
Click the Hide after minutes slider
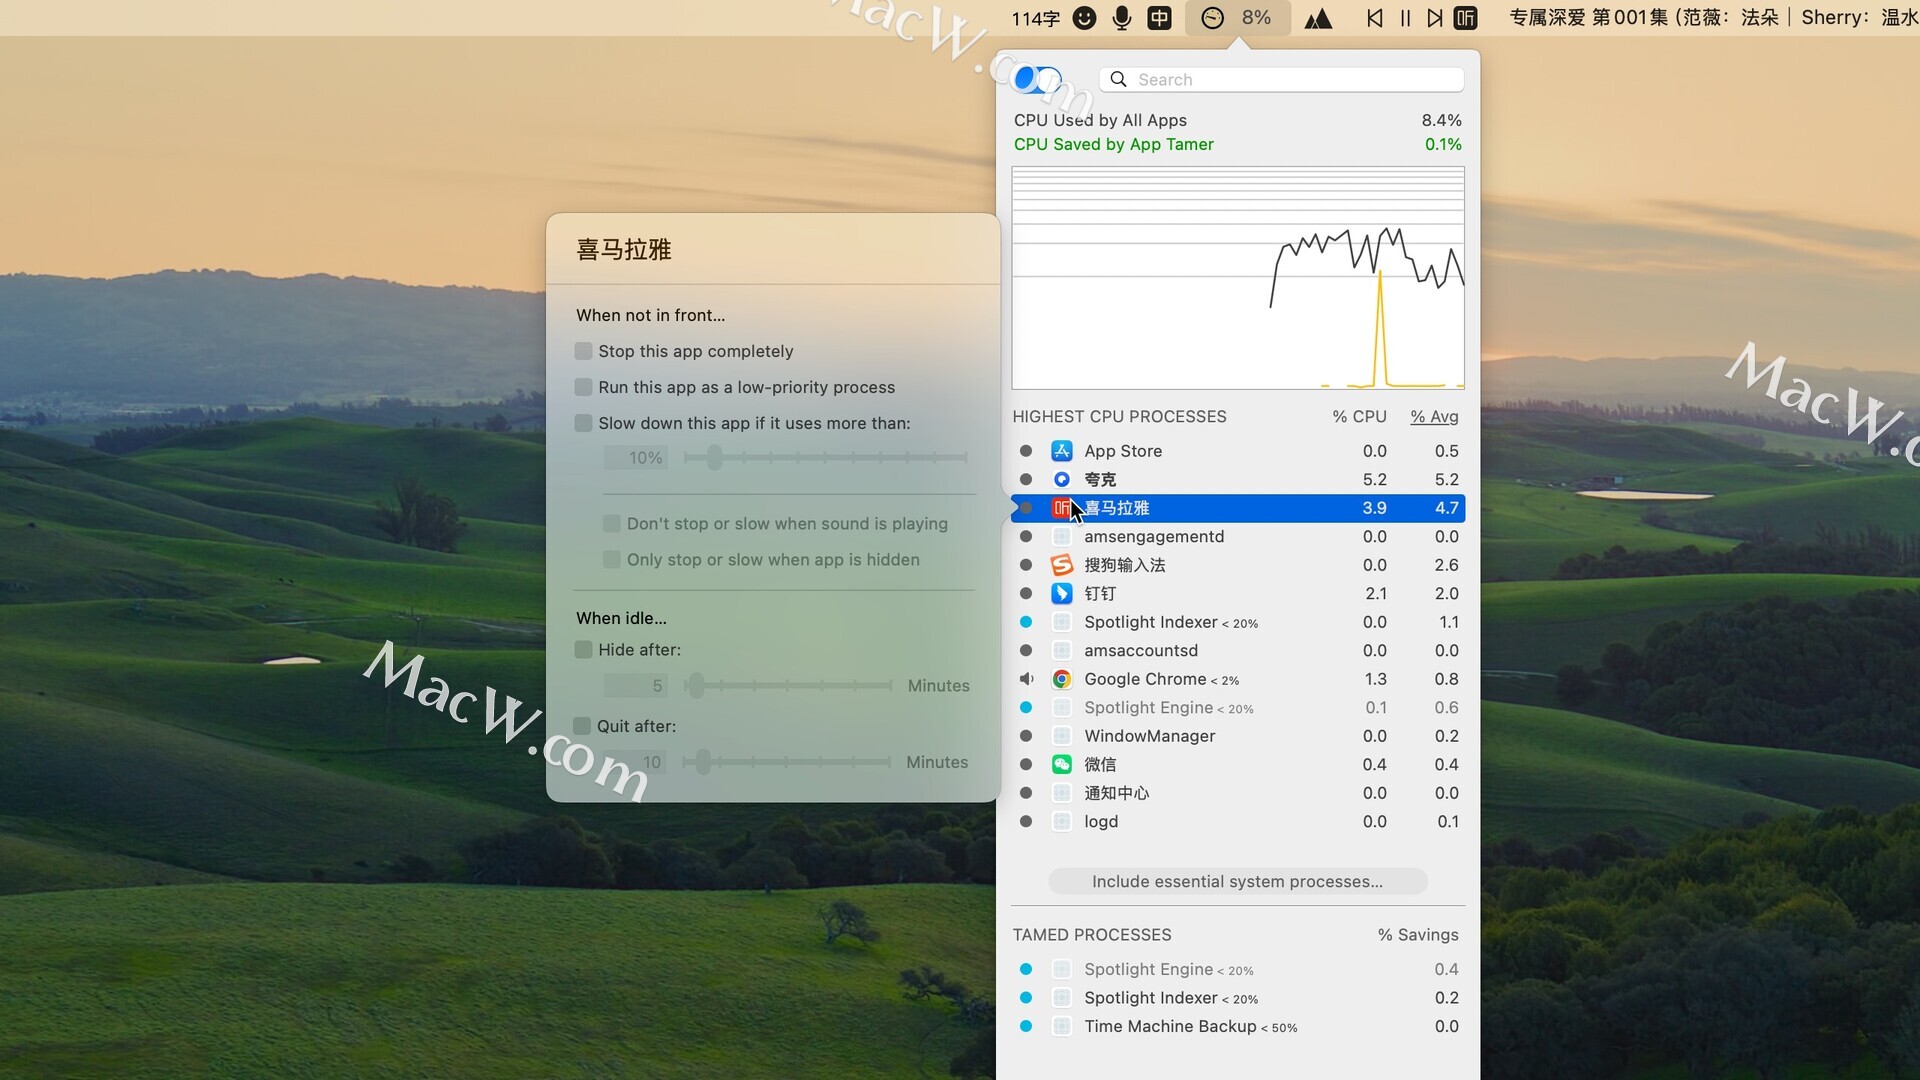(x=788, y=686)
